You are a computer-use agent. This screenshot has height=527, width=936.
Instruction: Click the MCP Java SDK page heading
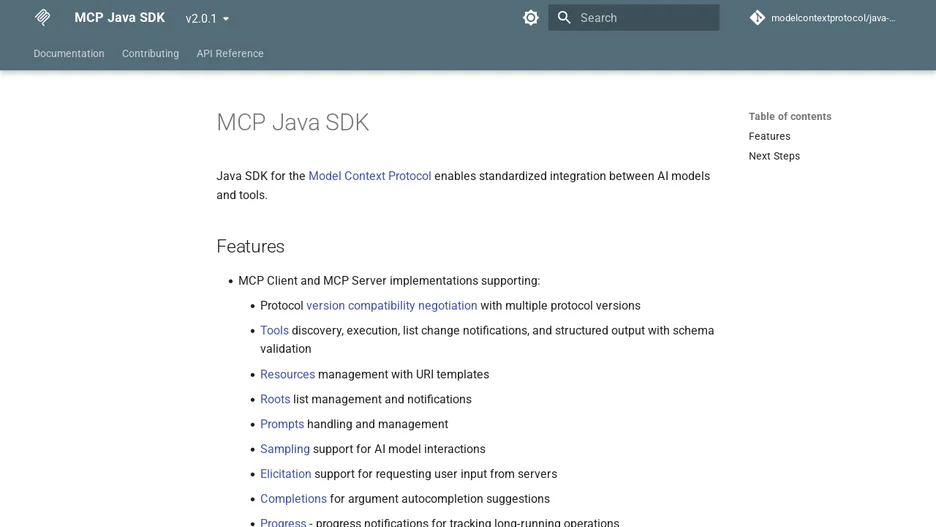[x=292, y=122]
